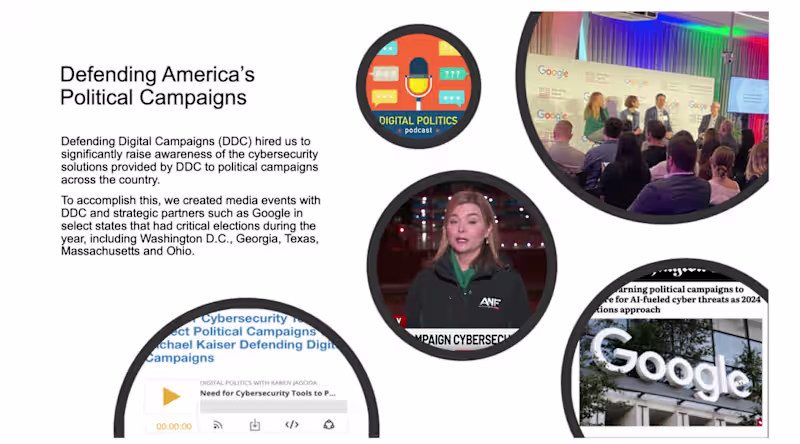Screen dimensions: 800x444
Task: Click the embed code icon in podcast player
Action: (292, 424)
